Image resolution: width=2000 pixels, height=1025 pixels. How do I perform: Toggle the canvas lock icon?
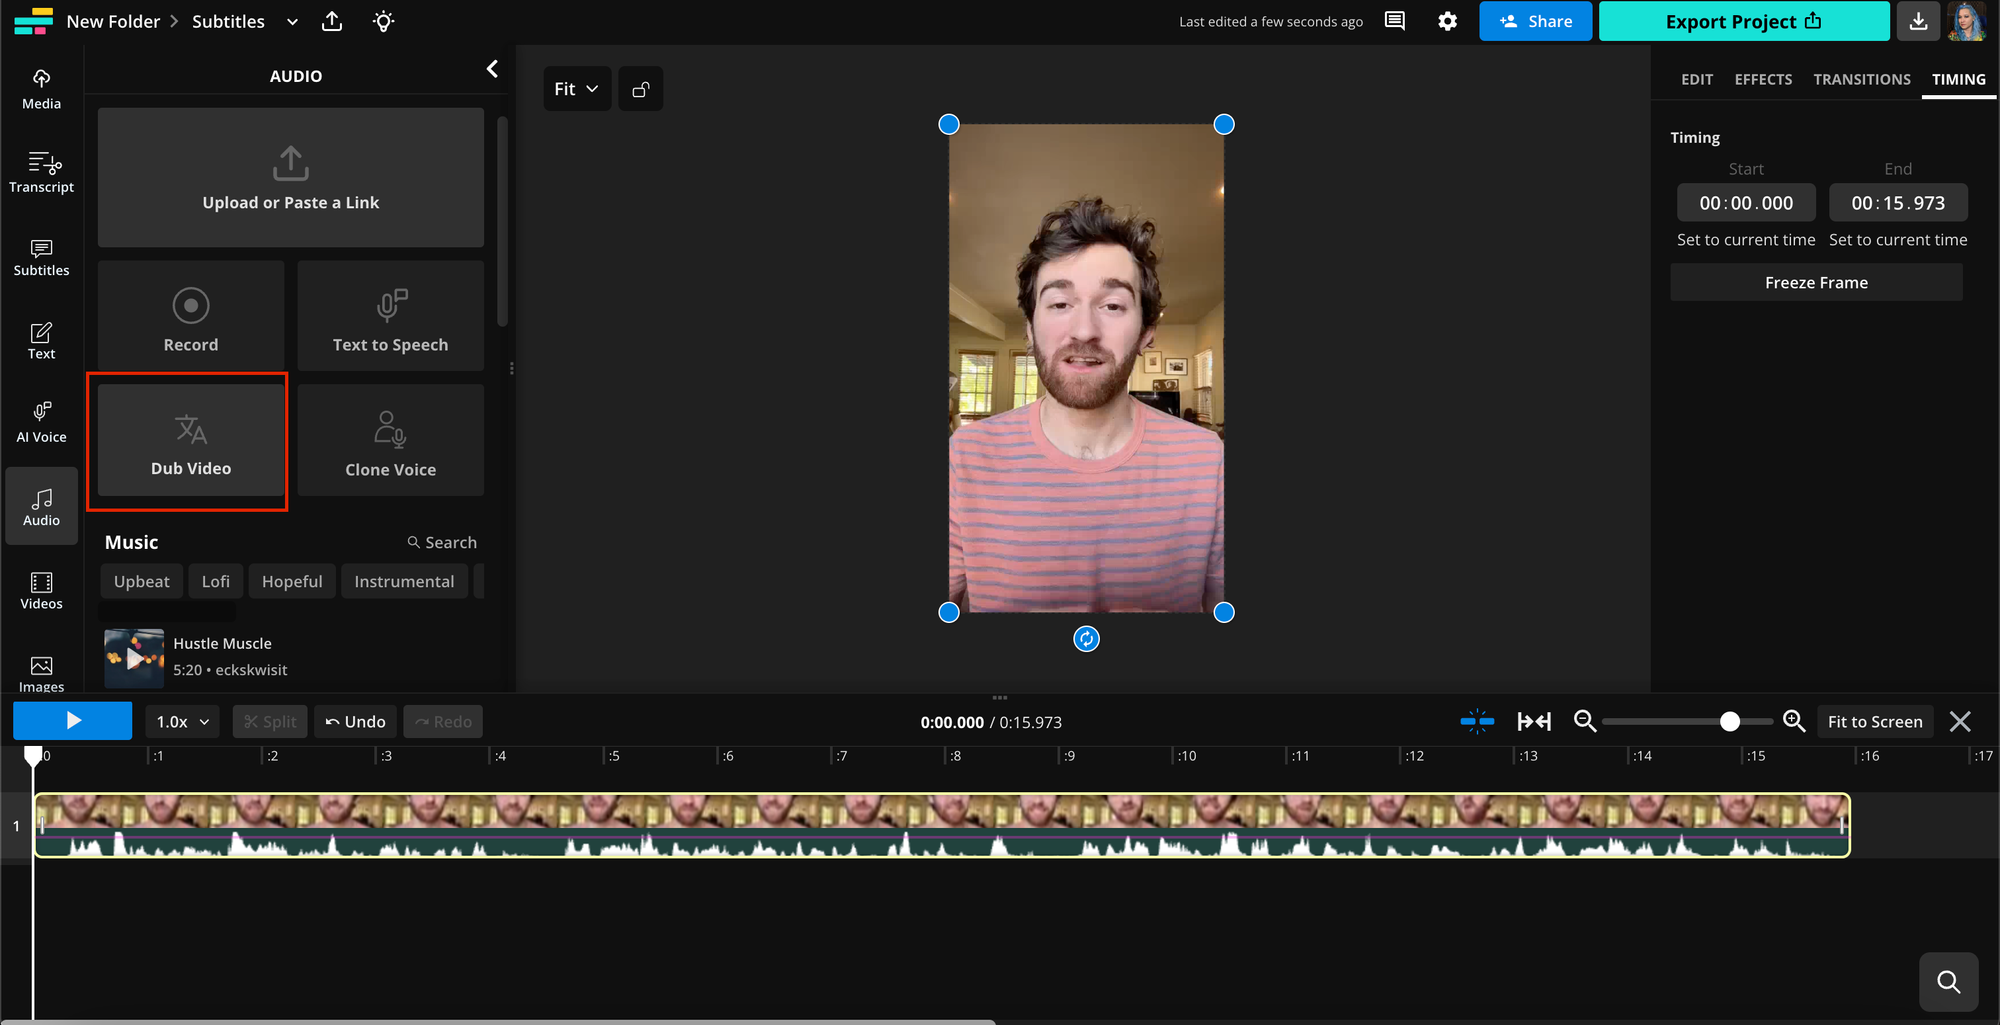[x=641, y=89]
